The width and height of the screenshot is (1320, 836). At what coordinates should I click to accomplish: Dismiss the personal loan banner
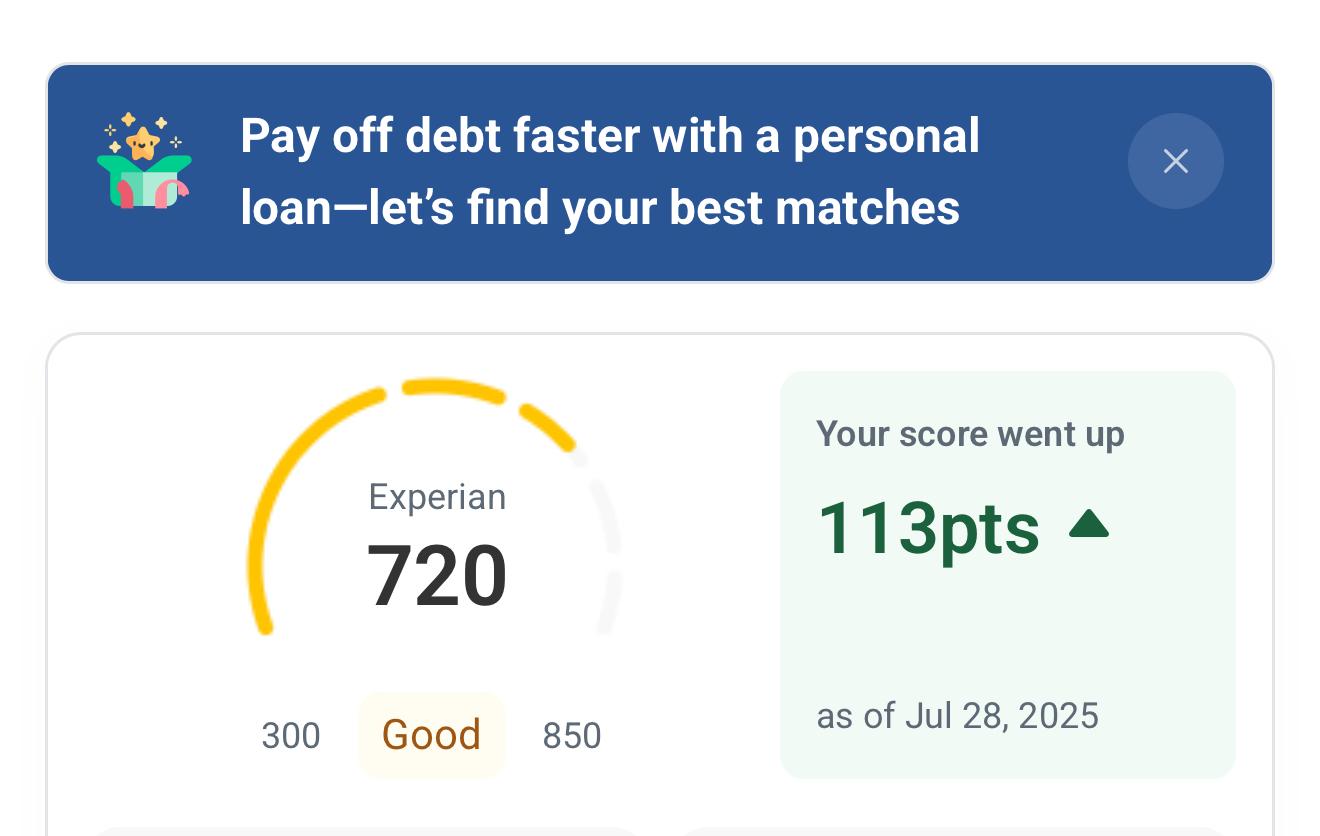[x=1175, y=161]
